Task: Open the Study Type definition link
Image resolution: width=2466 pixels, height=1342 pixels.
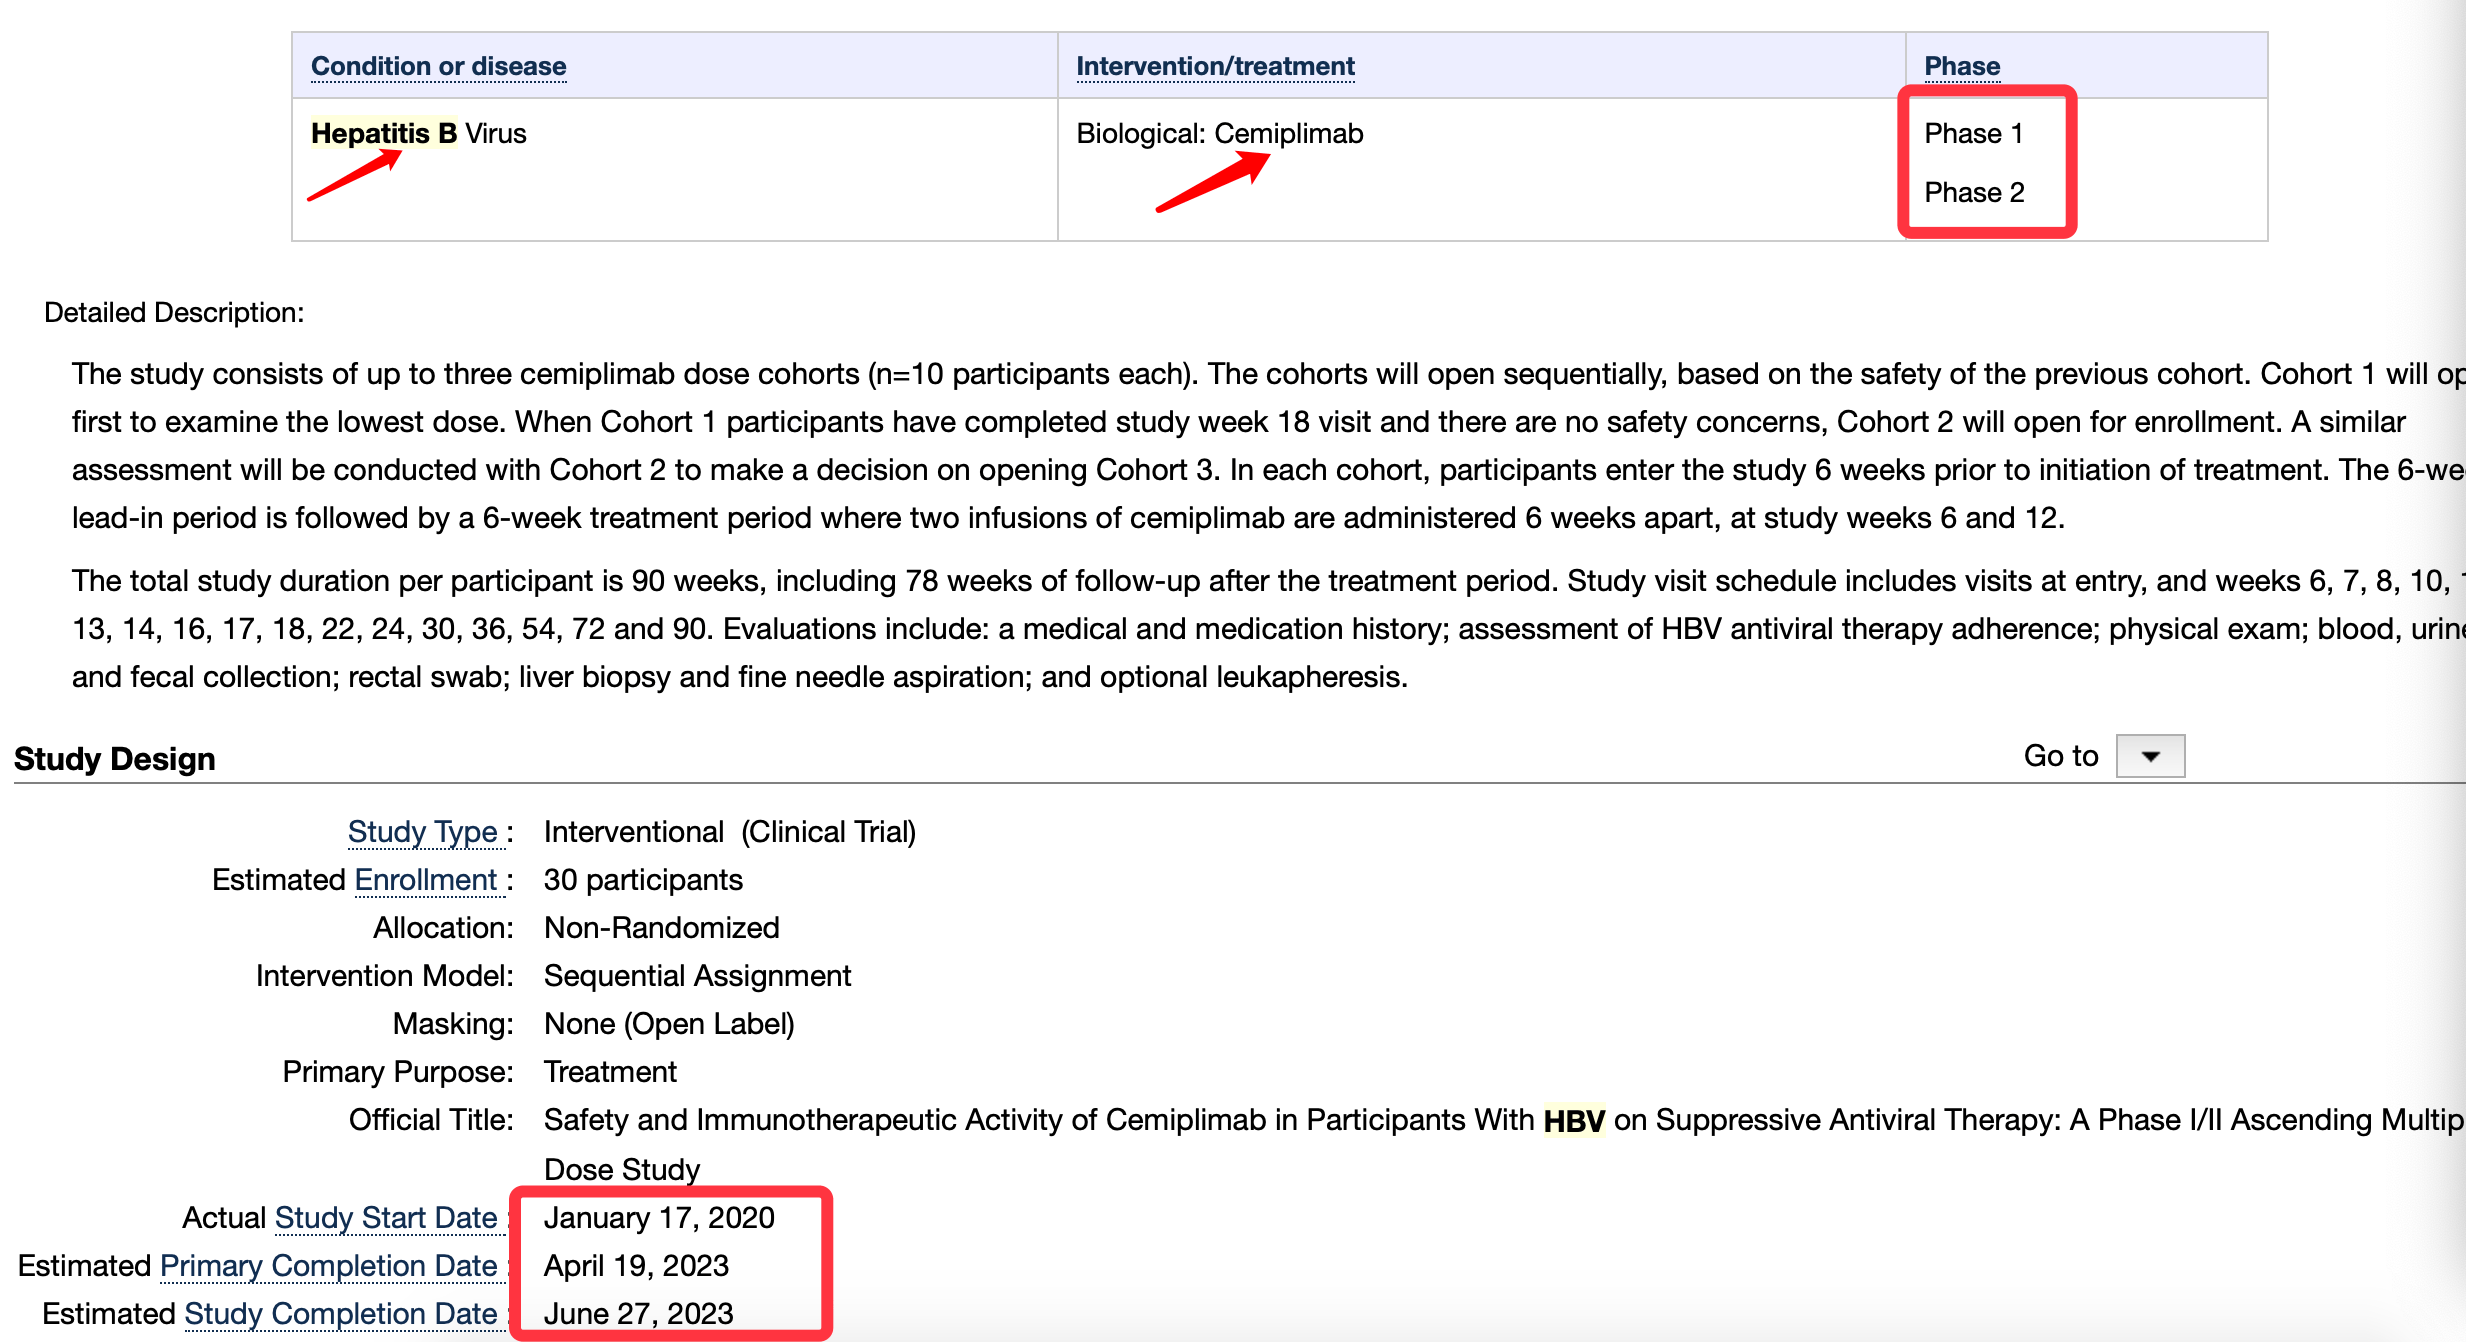Action: [422, 832]
